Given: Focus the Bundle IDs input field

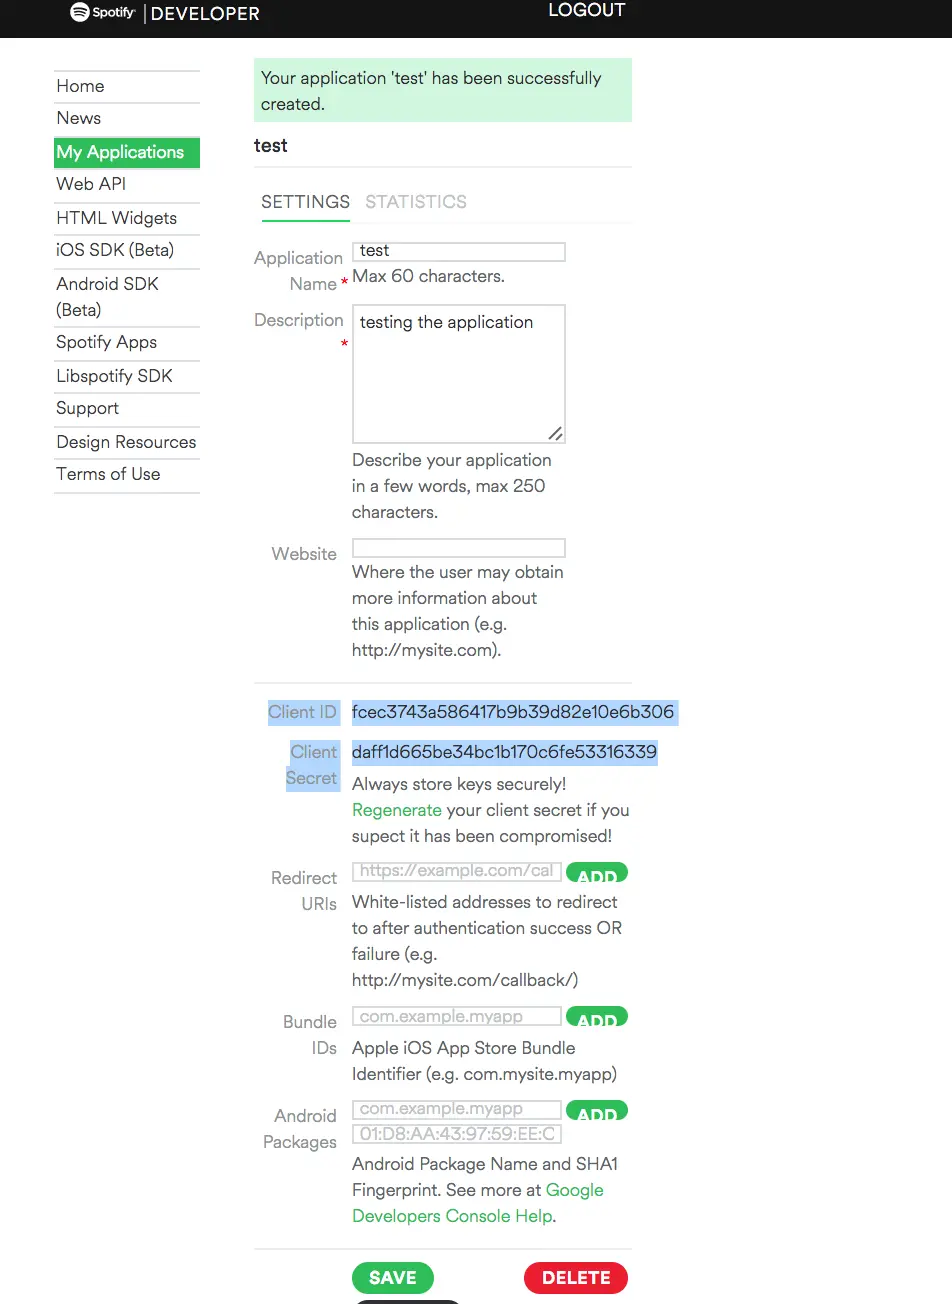Looking at the screenshot, I should [x=457, y=1016].
